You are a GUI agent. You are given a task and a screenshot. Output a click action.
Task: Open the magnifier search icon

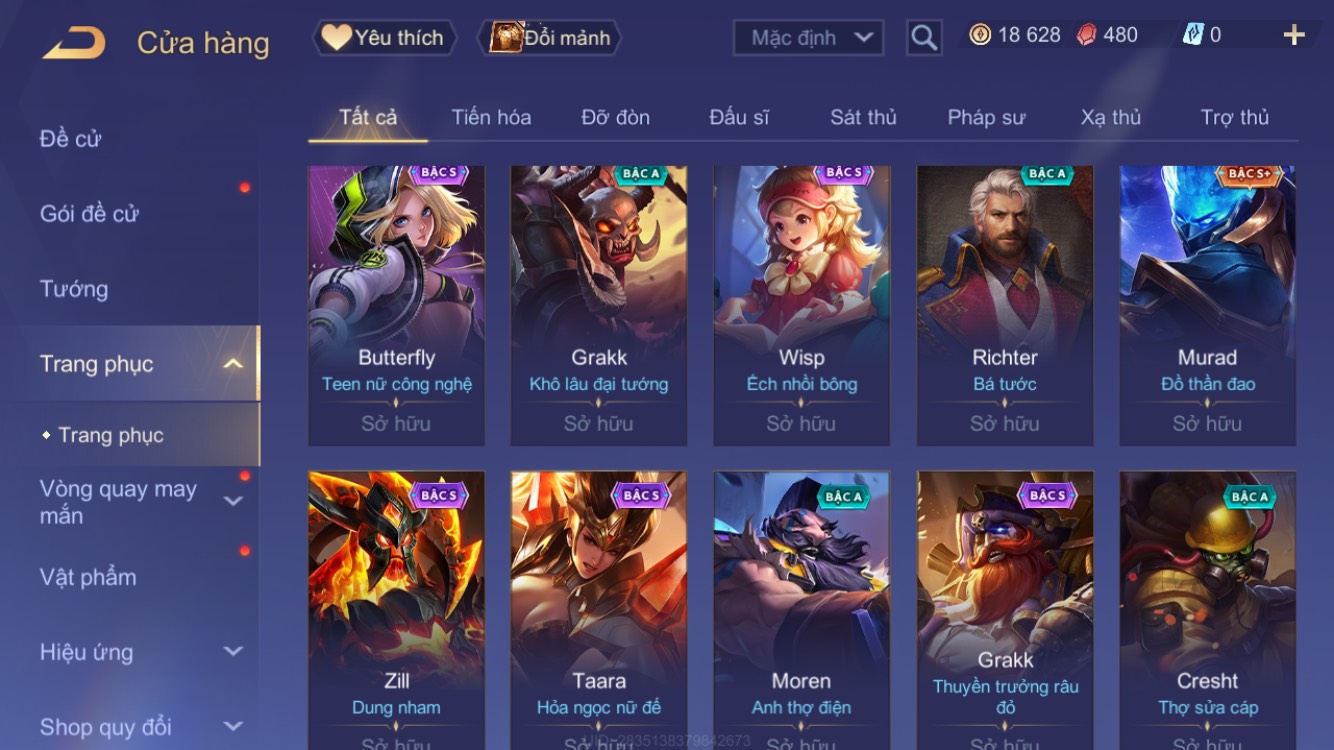[924, 38]
